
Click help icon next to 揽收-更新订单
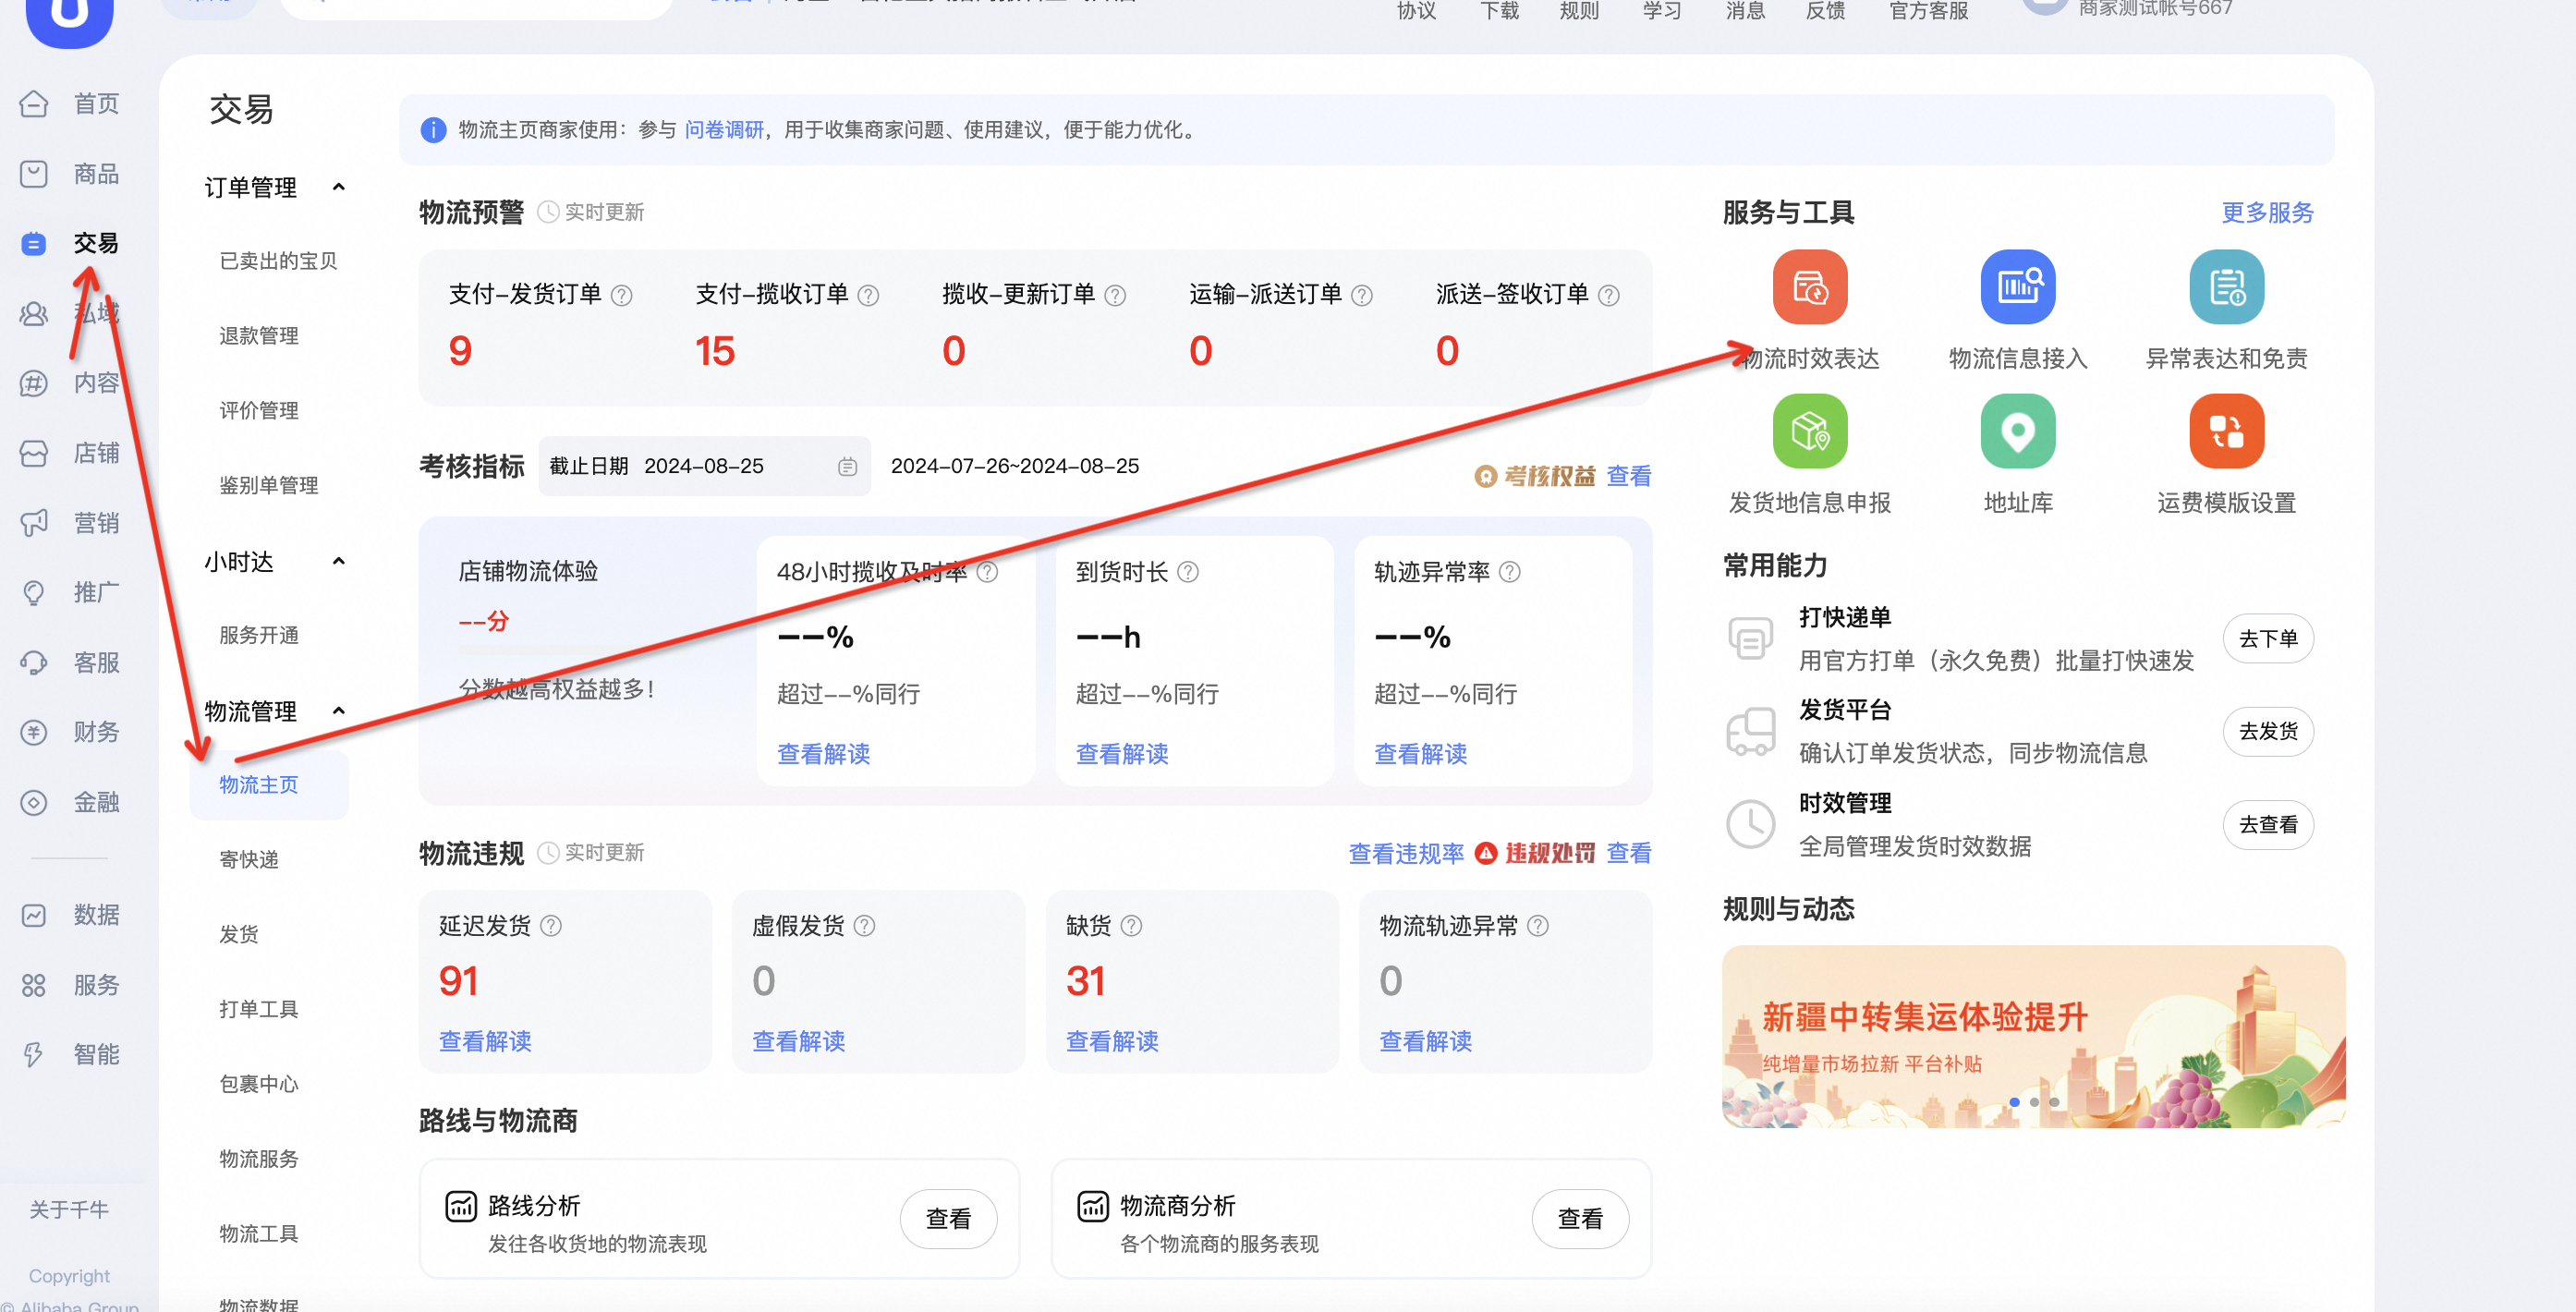point(1115,296)
